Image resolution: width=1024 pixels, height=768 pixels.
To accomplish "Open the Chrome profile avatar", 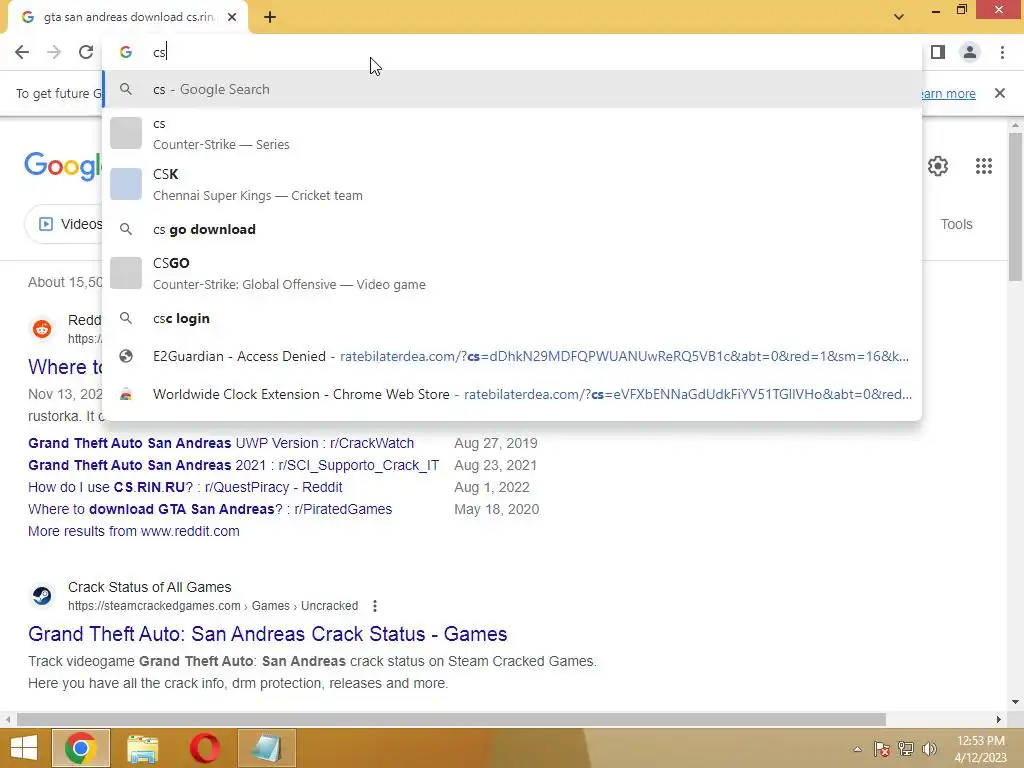I will tap(970, 52).
